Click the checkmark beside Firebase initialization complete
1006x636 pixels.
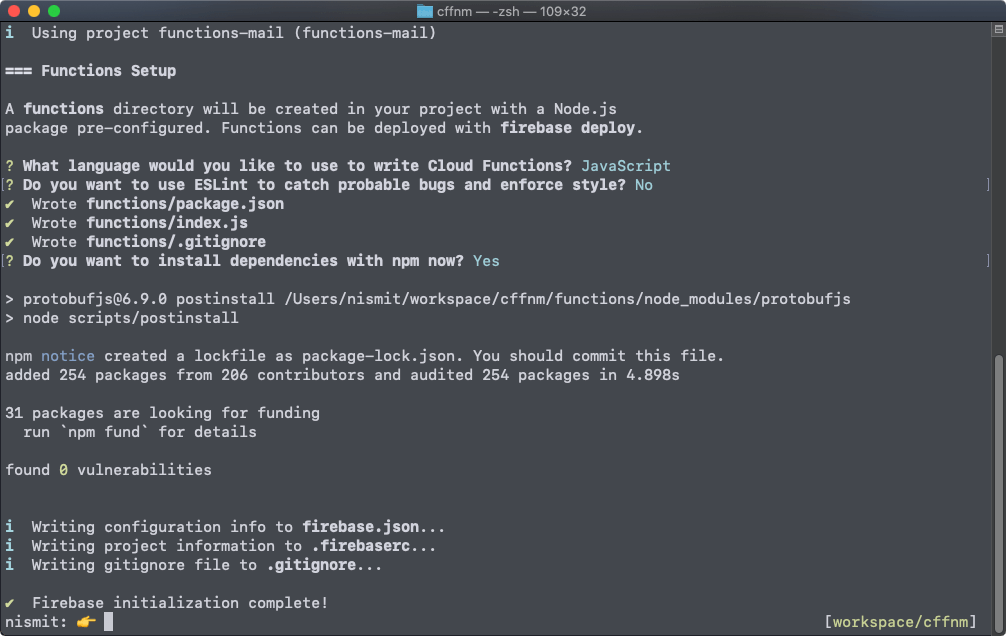[x=10, y=603]
